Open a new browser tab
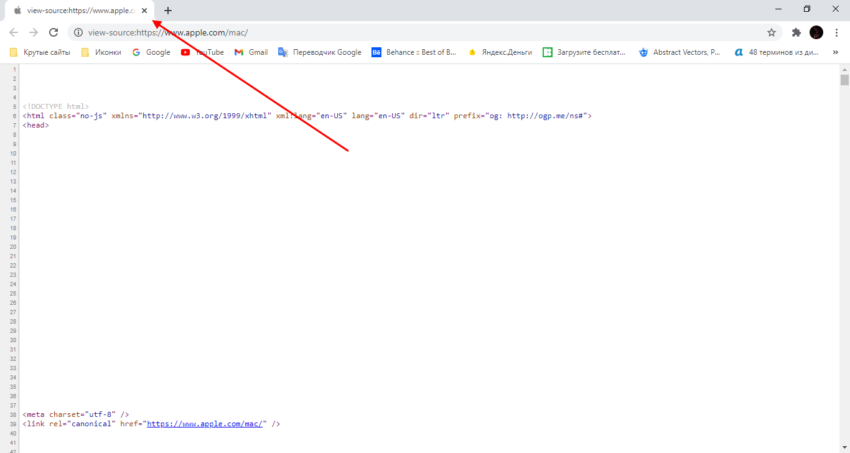 pyautogui.click(x=168, y=10)
